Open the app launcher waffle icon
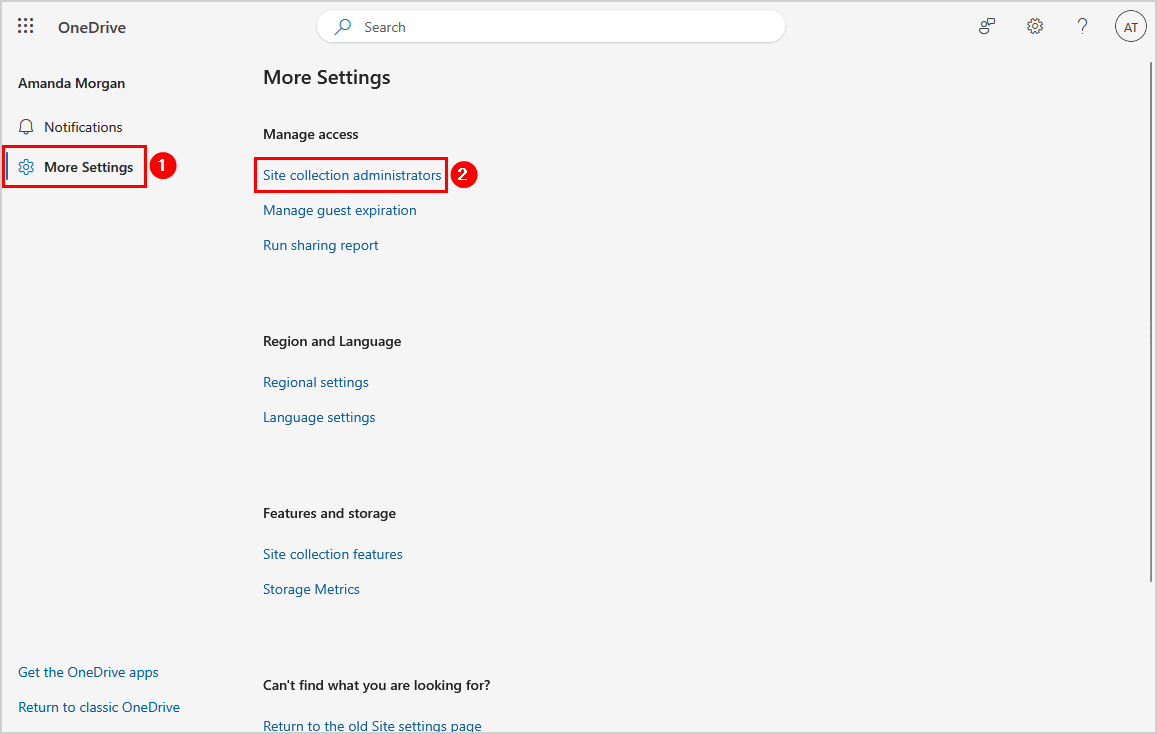 [26, 27]
